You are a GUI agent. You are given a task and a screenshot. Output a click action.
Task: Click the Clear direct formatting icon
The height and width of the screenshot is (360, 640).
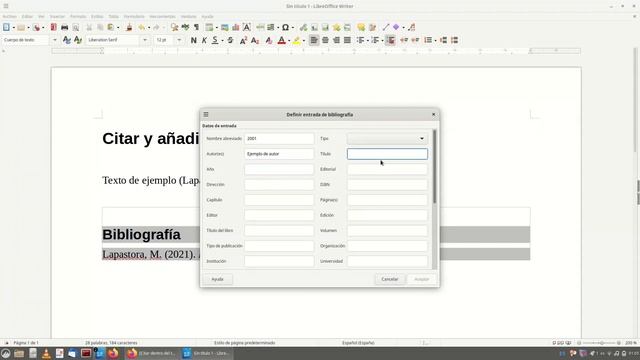269,40
